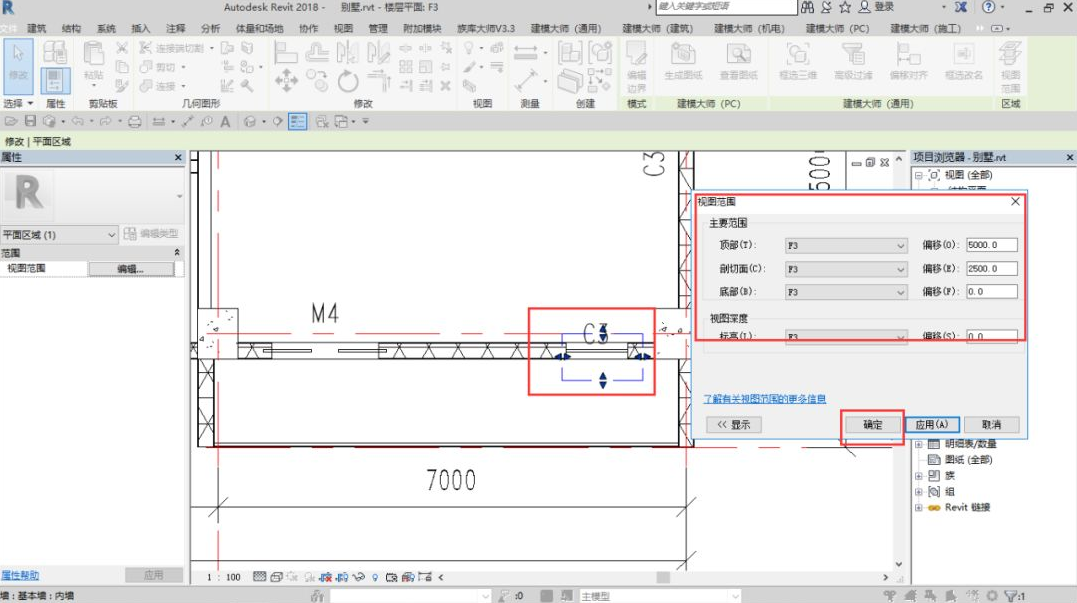Click the horizontal flip arrows left of window C3
The image size is (1077, 603).
562,355
